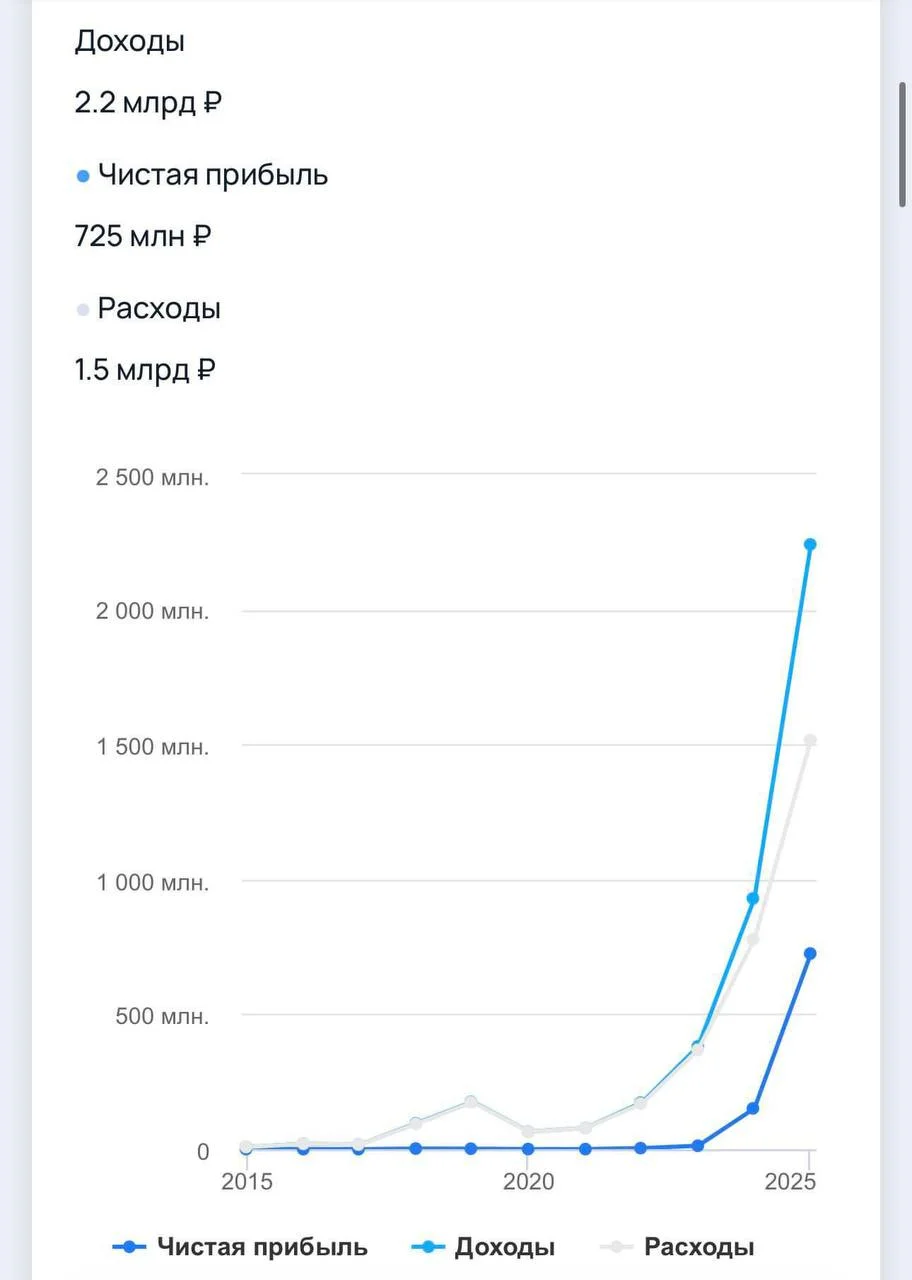Click the blue dot beside Чистая прибыль heading
Screen dimensions: 912x1280
pyautogui.click(x=83, y=176)
